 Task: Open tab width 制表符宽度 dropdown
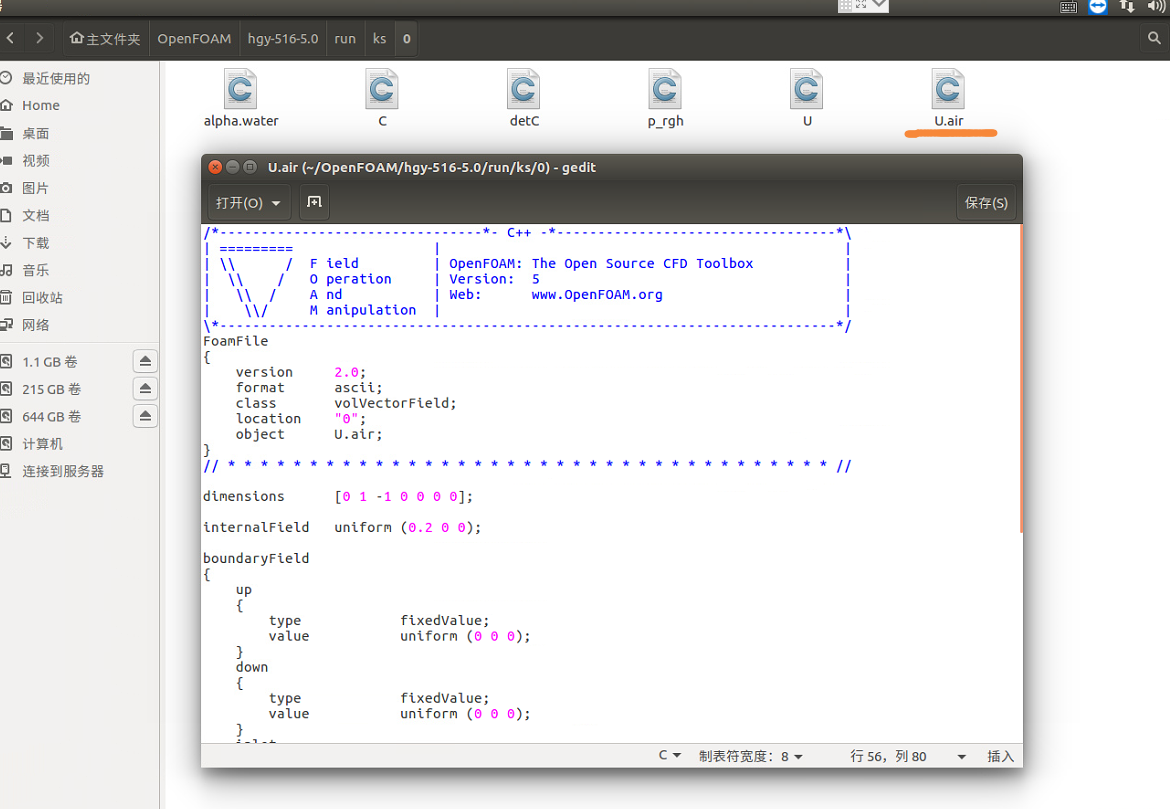pyautogui.click(x=751, y=756)
